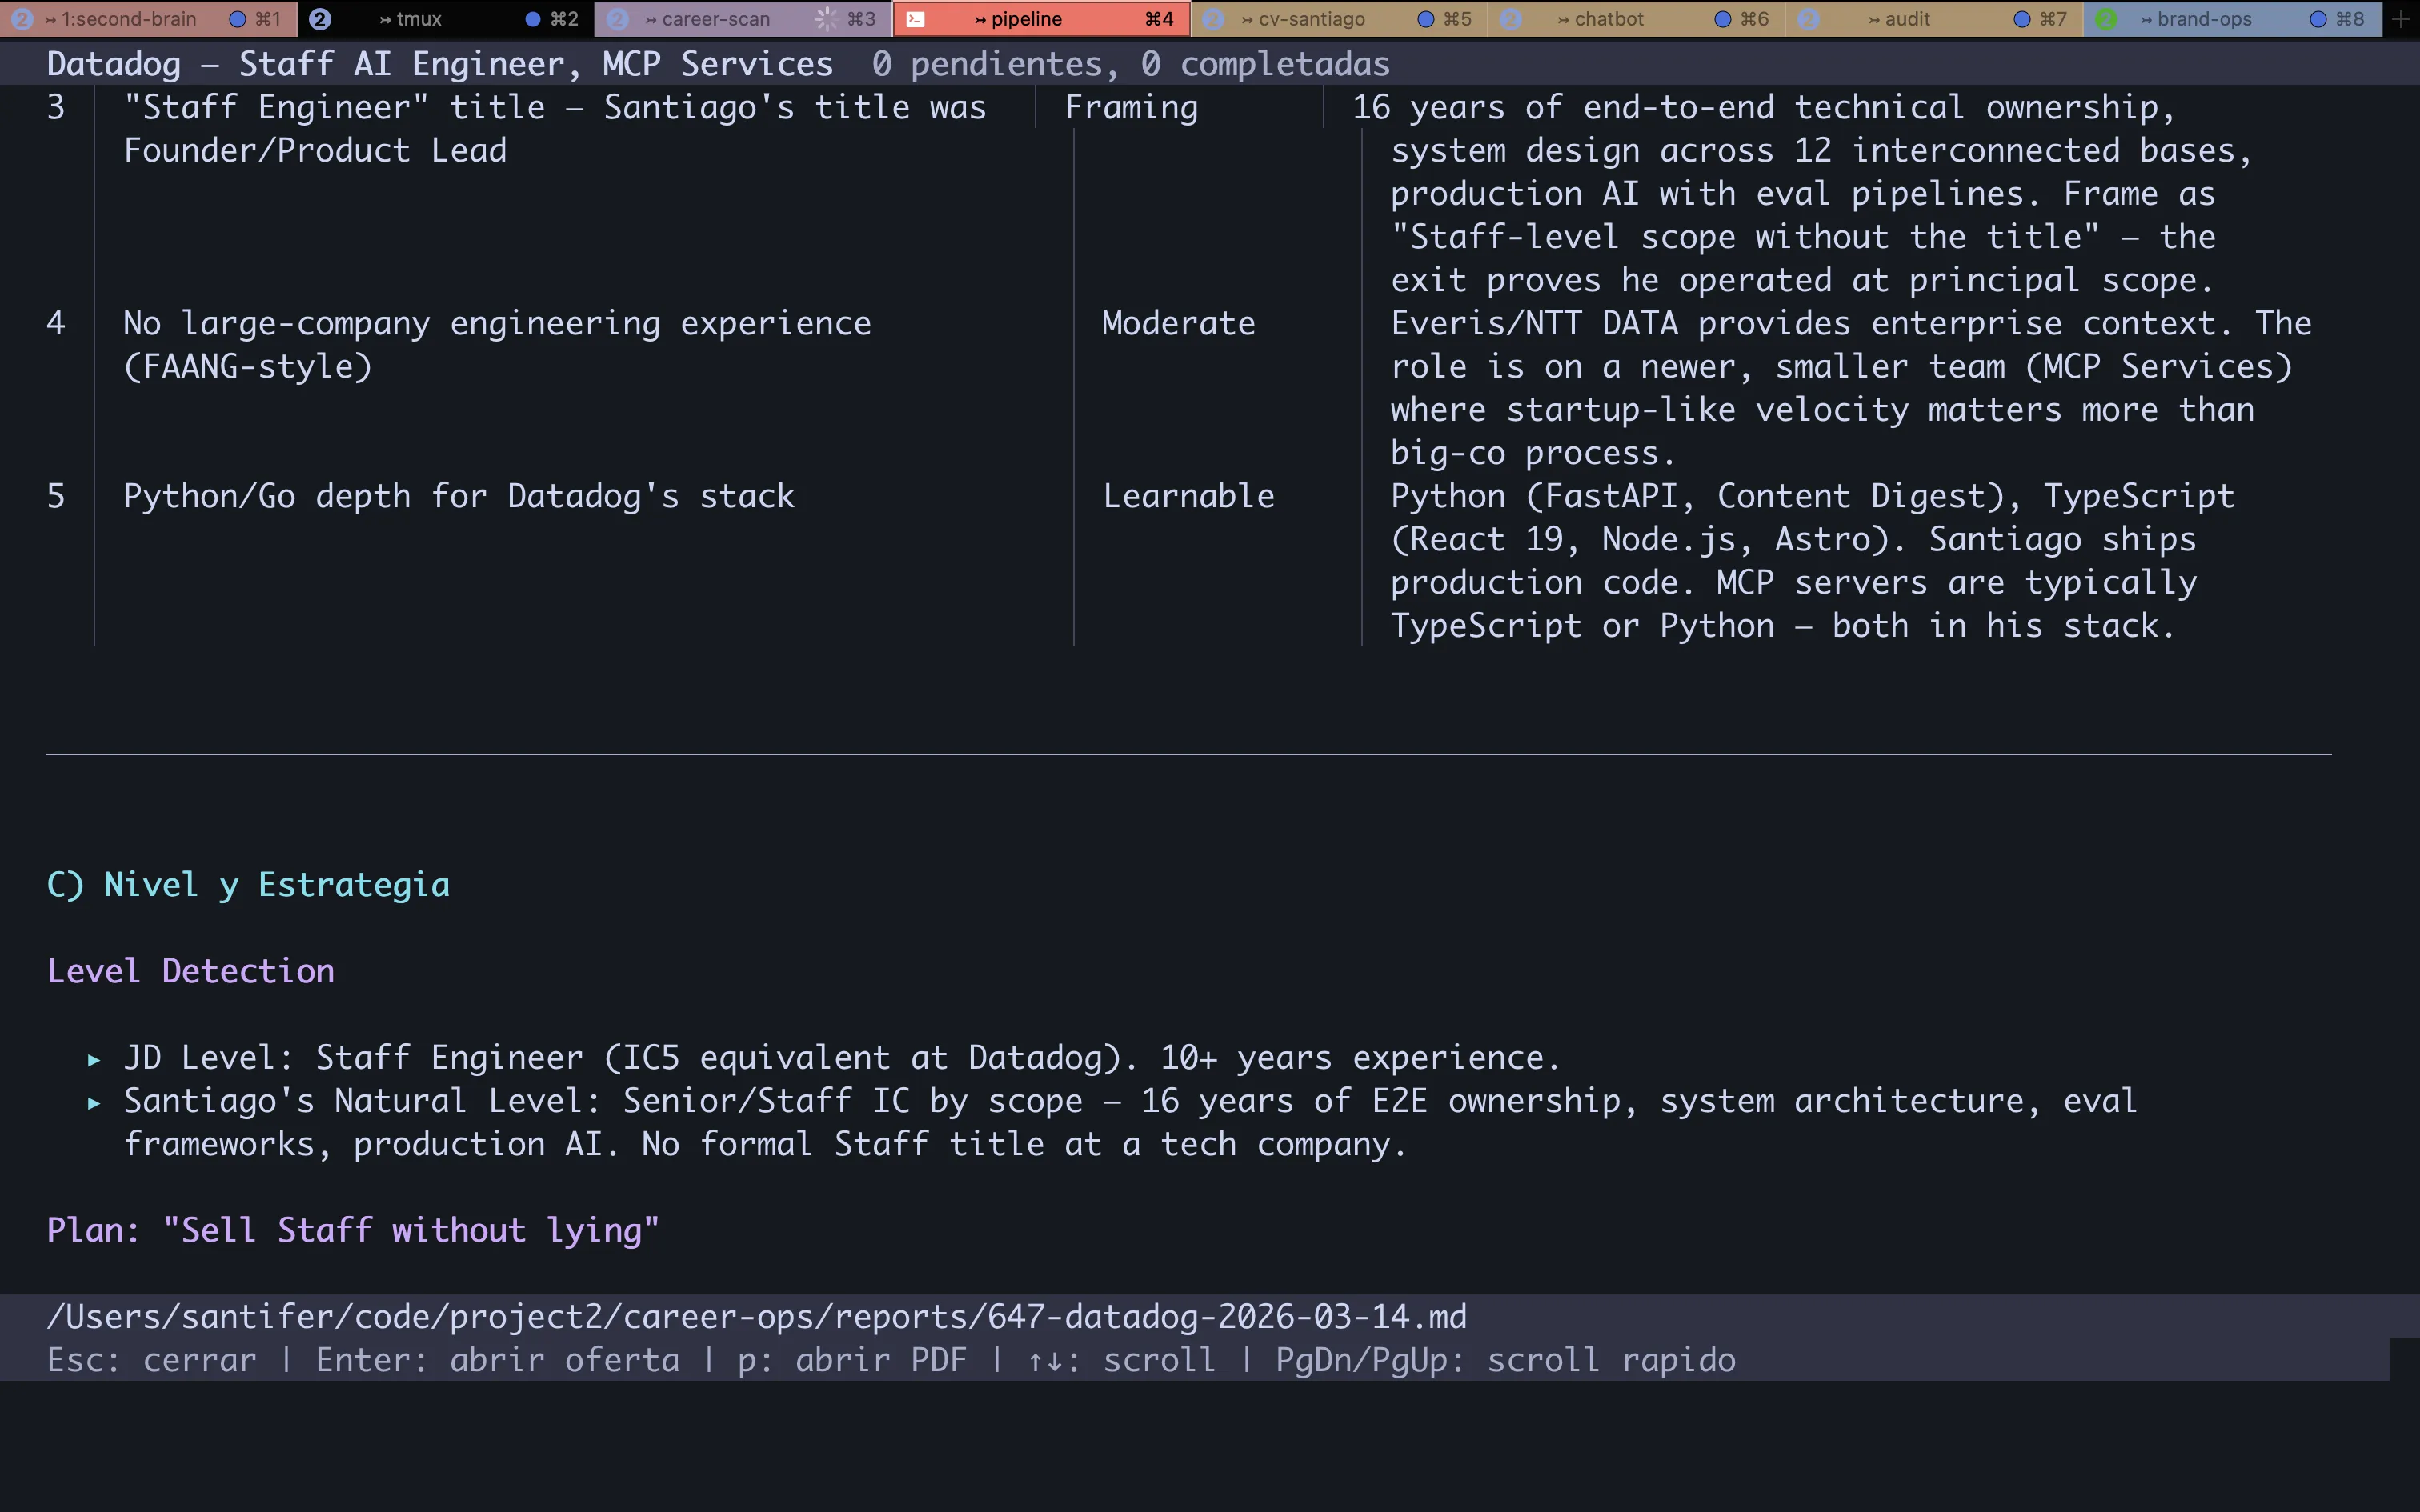Click the loading spinner on career-scan tab

(825, 19)
